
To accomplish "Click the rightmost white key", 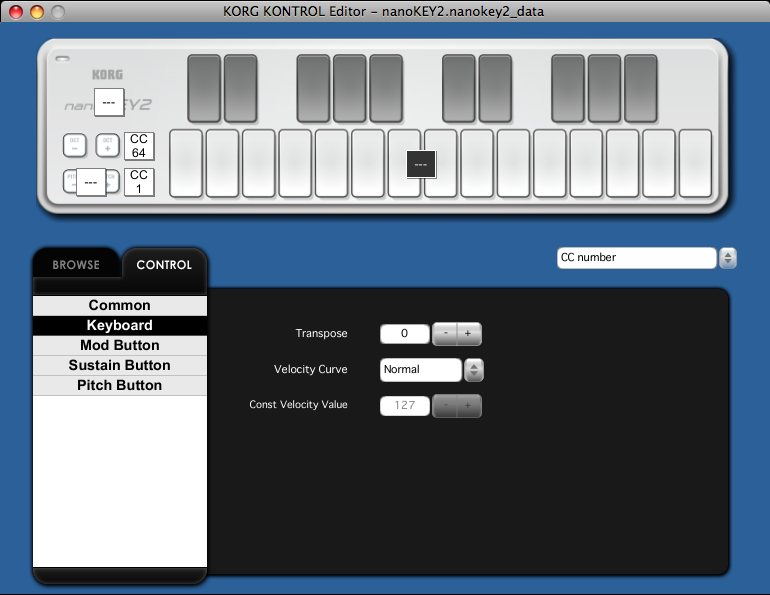I will tap(695, 163).
